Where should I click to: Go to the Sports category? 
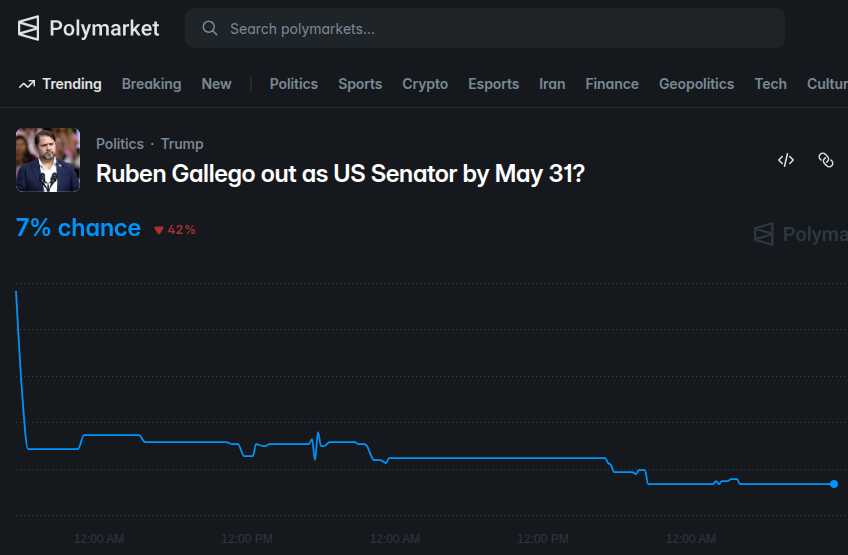point(360,84)
